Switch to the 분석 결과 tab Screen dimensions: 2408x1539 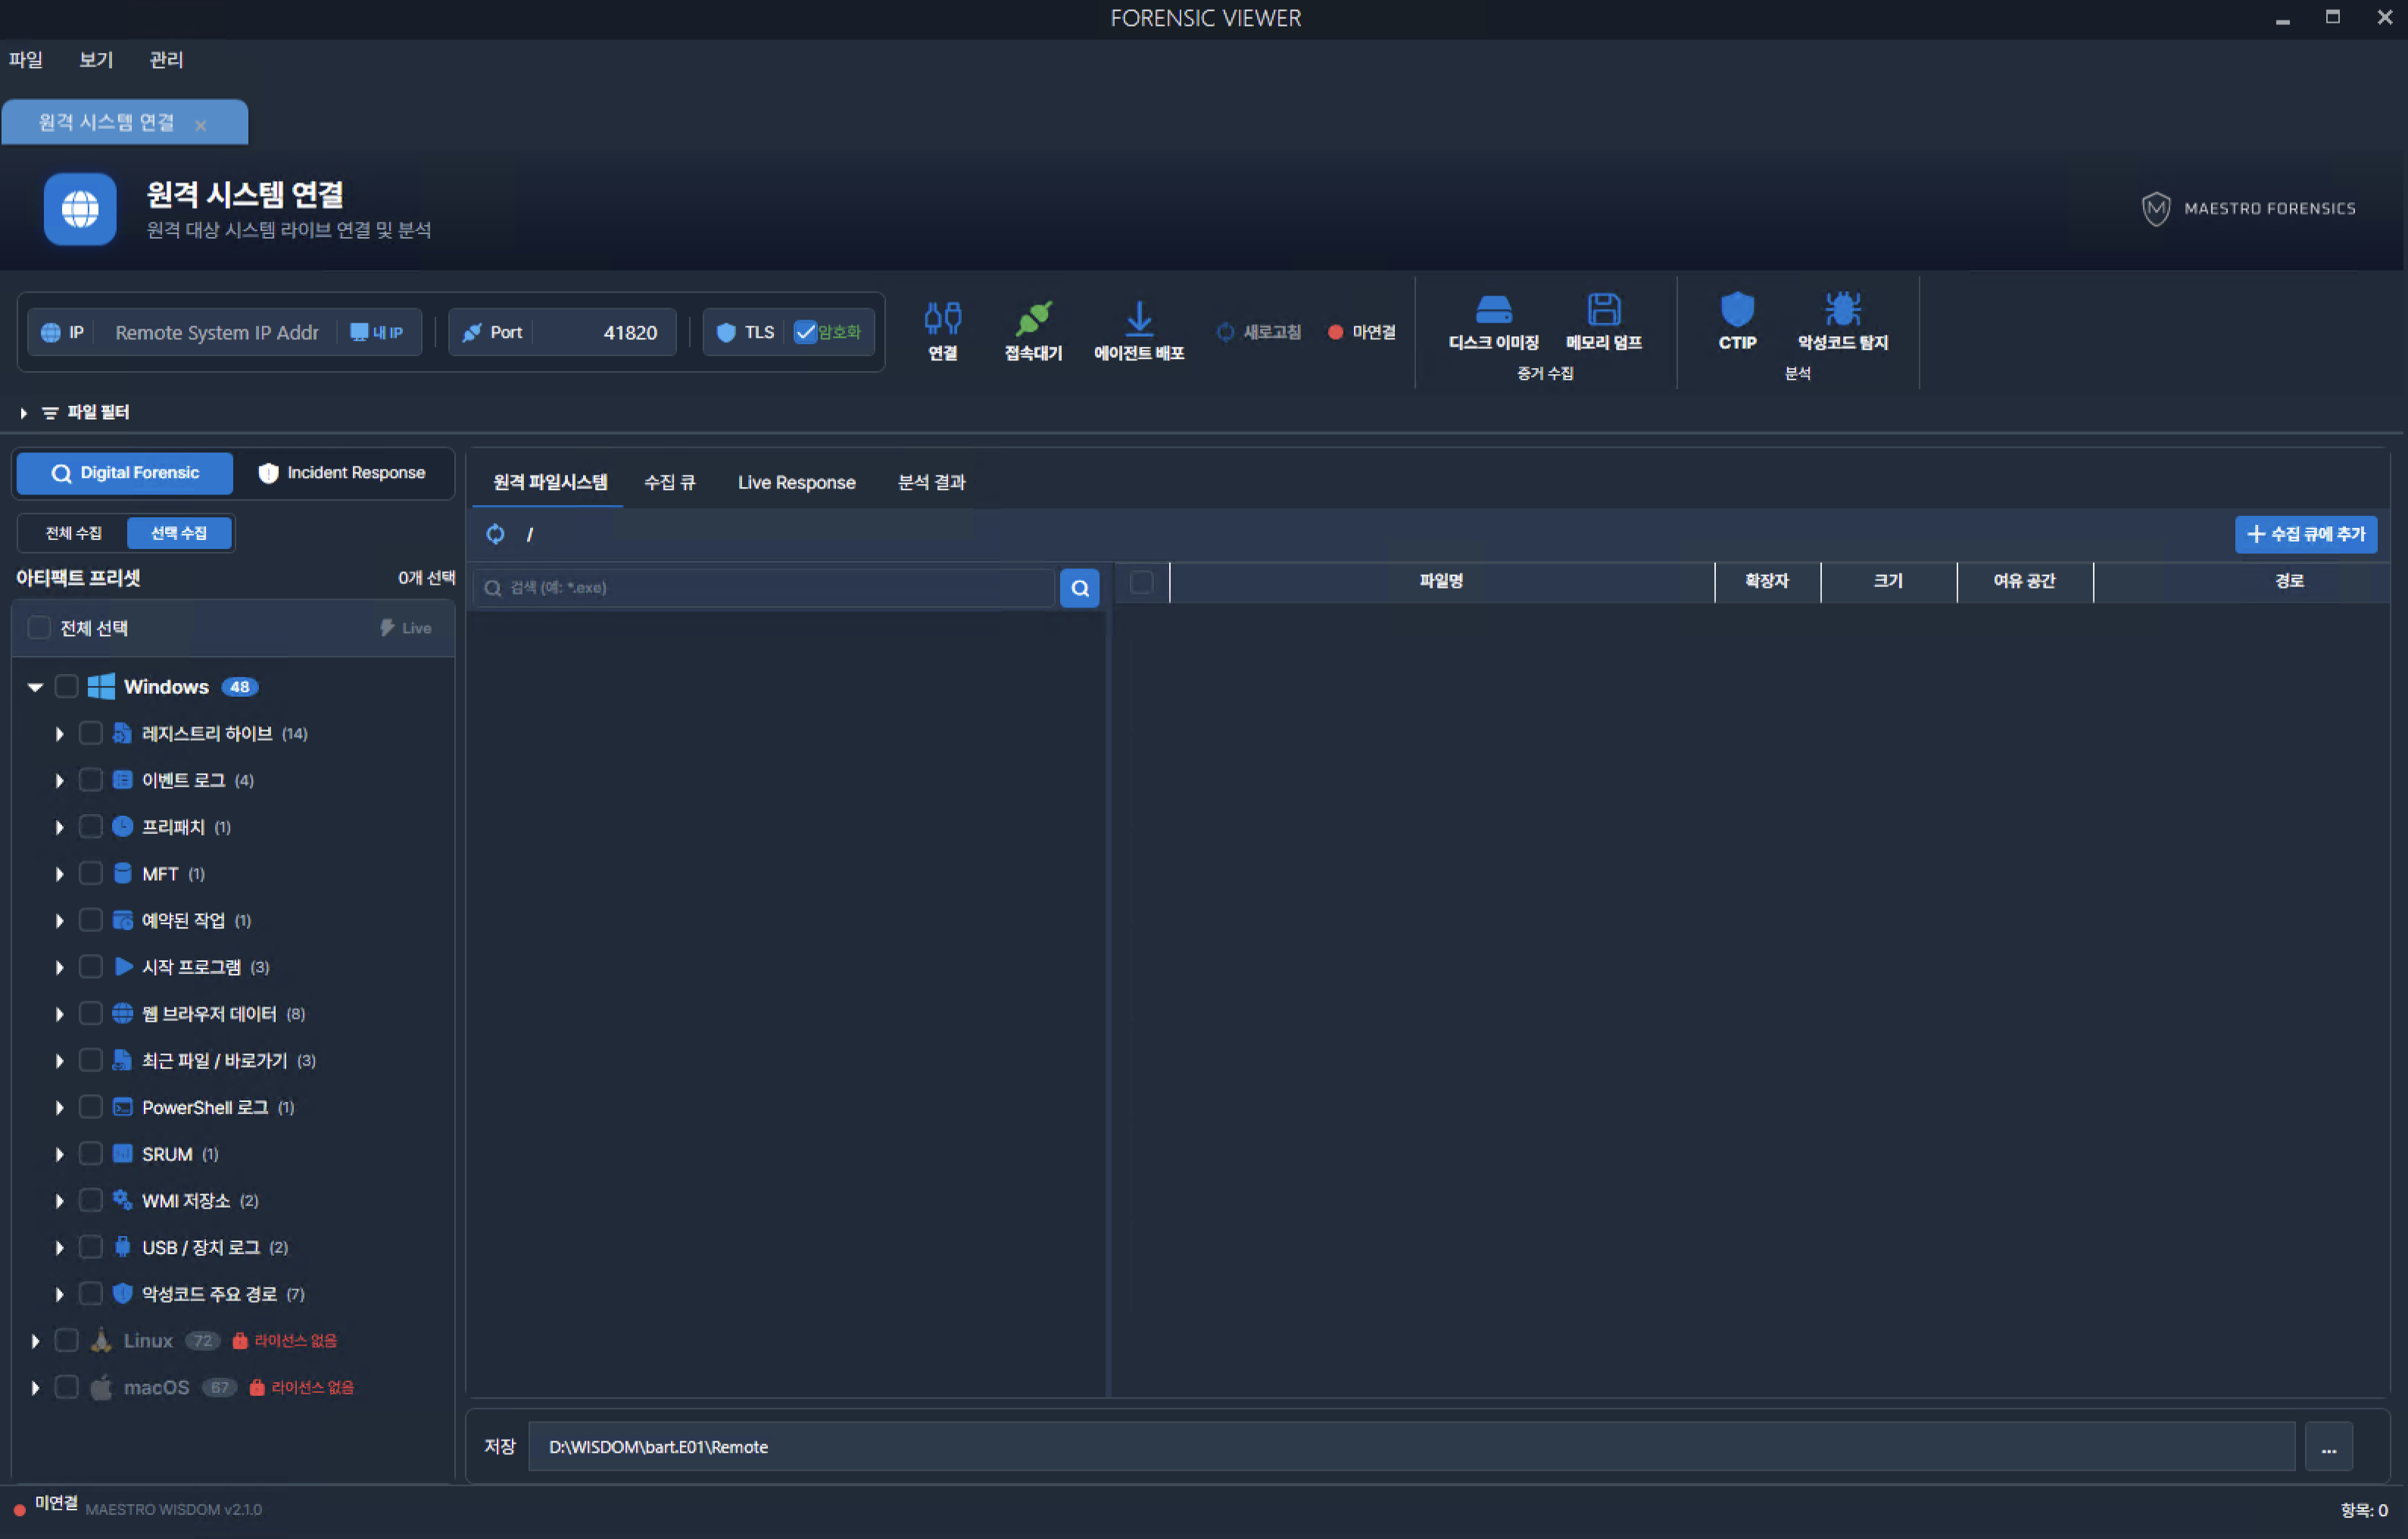tap(931, 483)
